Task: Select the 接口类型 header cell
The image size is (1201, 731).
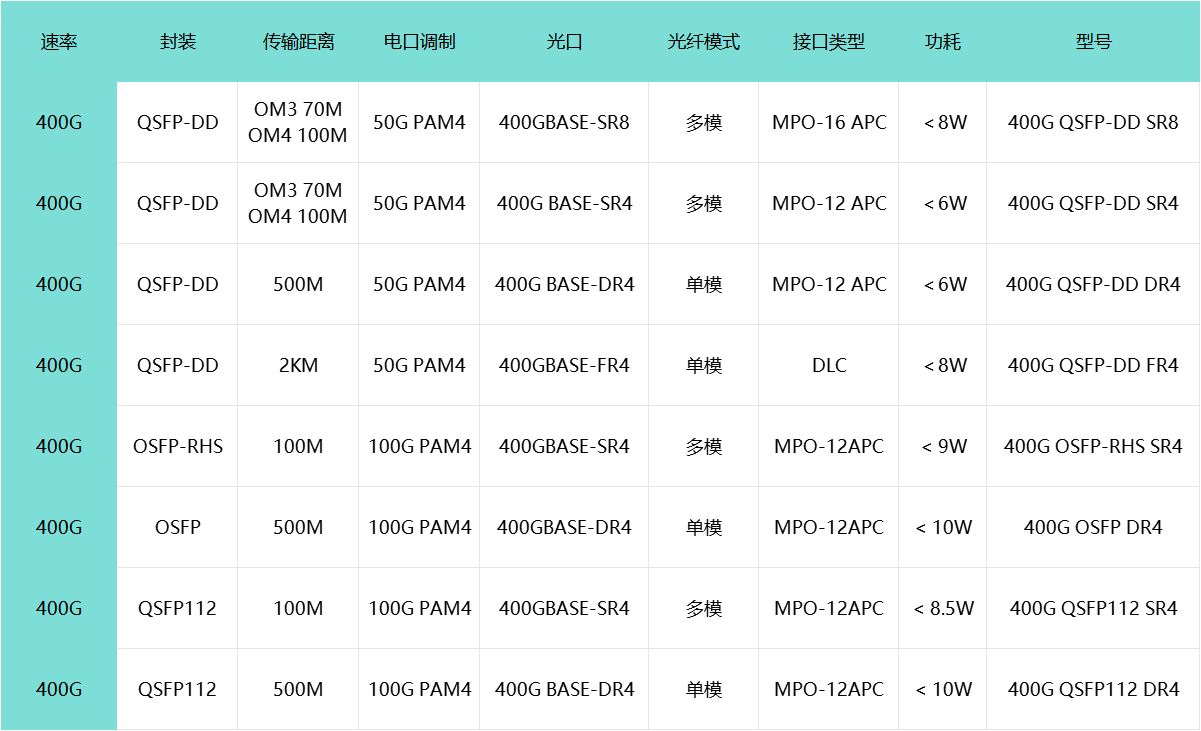Action: tap(828, 42)
